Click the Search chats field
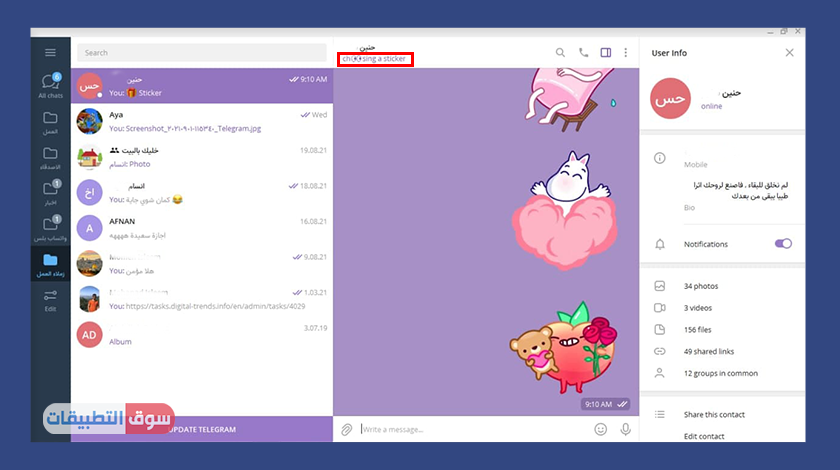This screenshot has height=470, width=840. [201, 53]
